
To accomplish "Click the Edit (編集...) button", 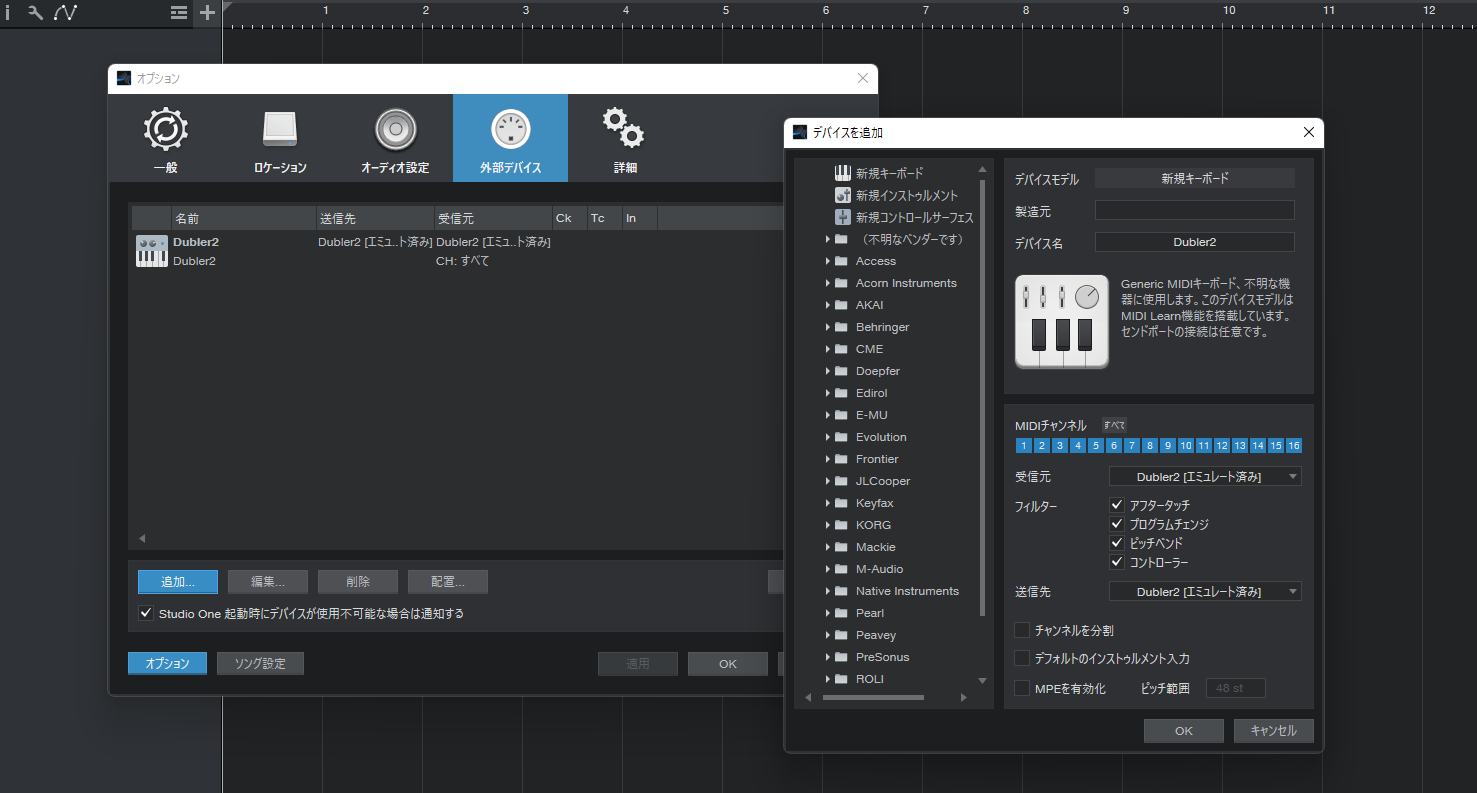I will tap(268, 582).
